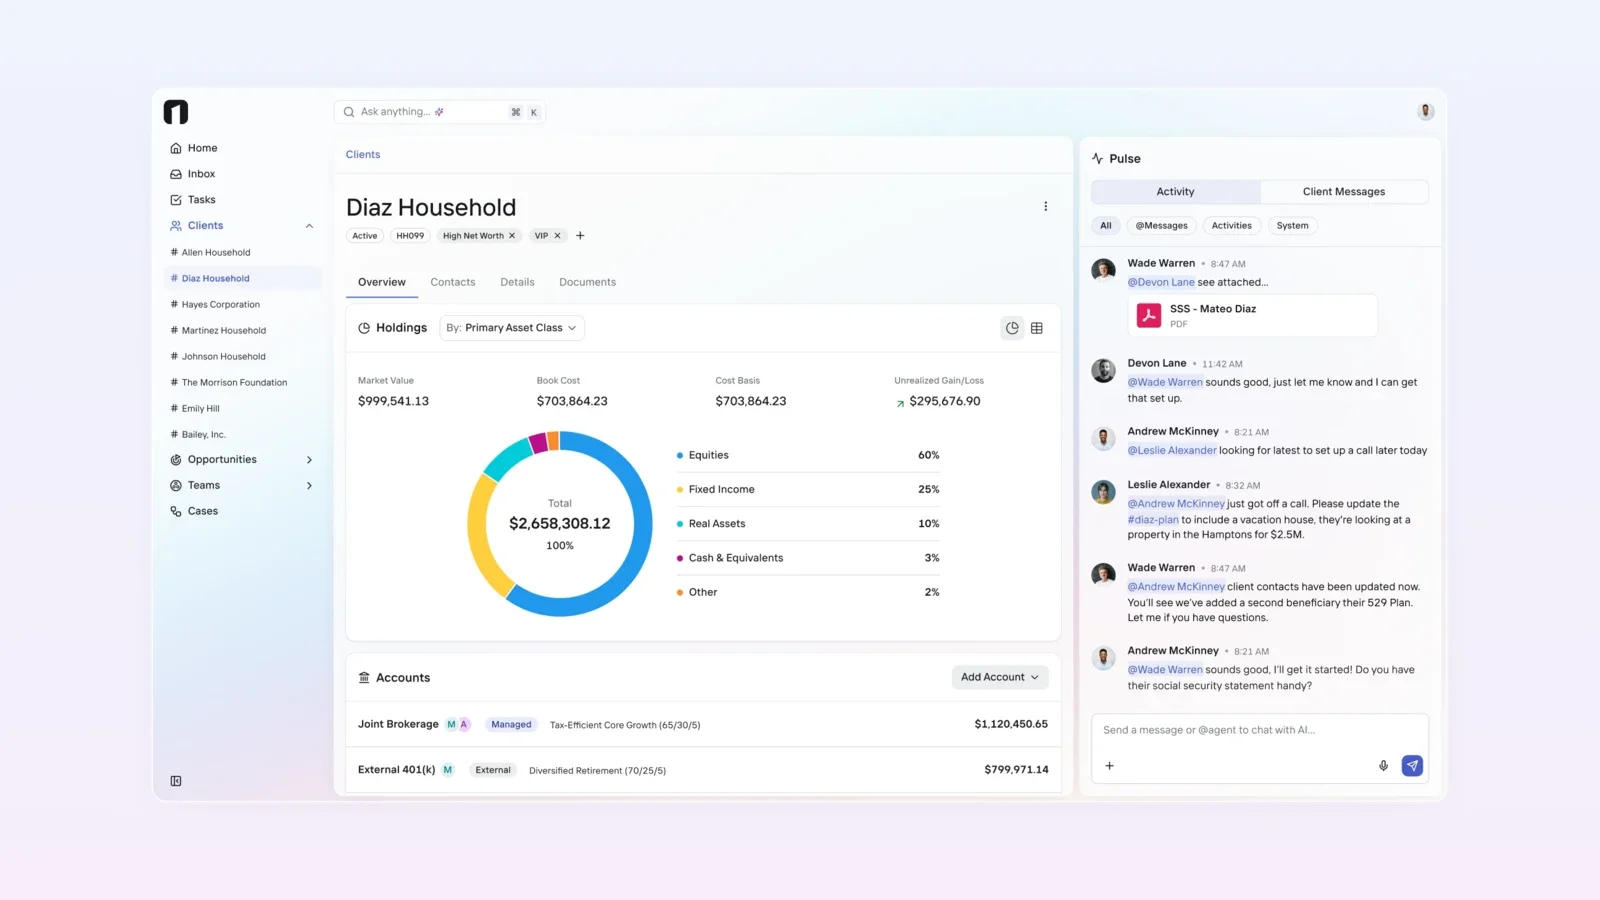Click the Send a message input field
Viewport: 1600px width, 900px height.
pos(1260,731)
